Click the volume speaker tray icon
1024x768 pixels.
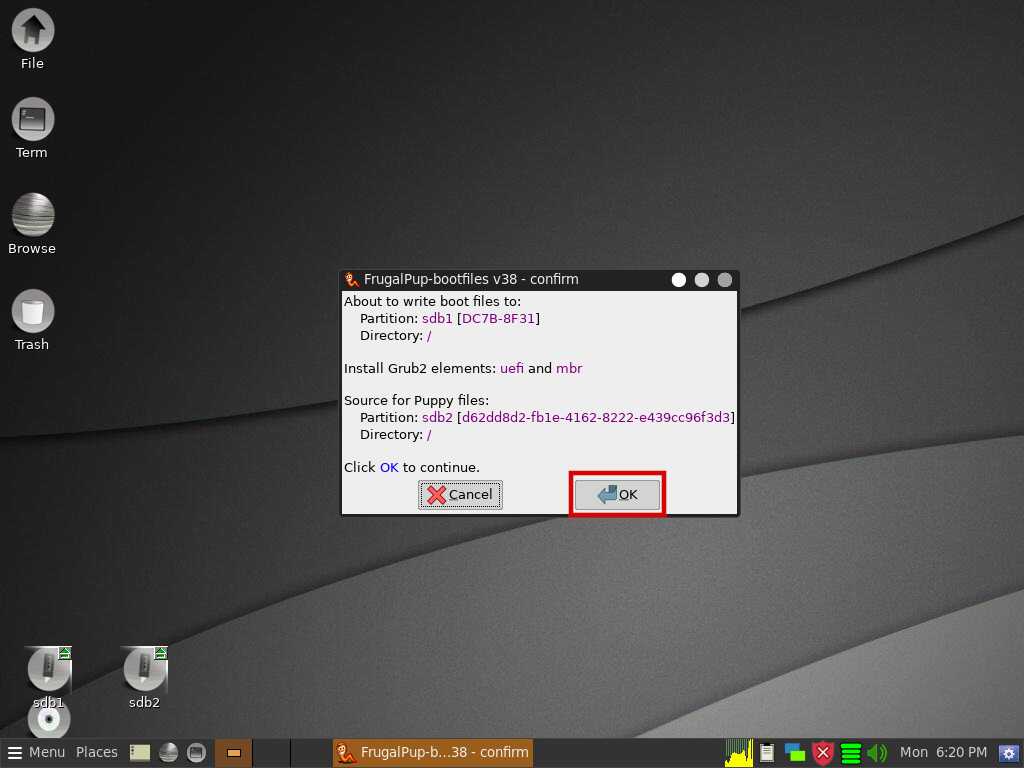(877, 752)
